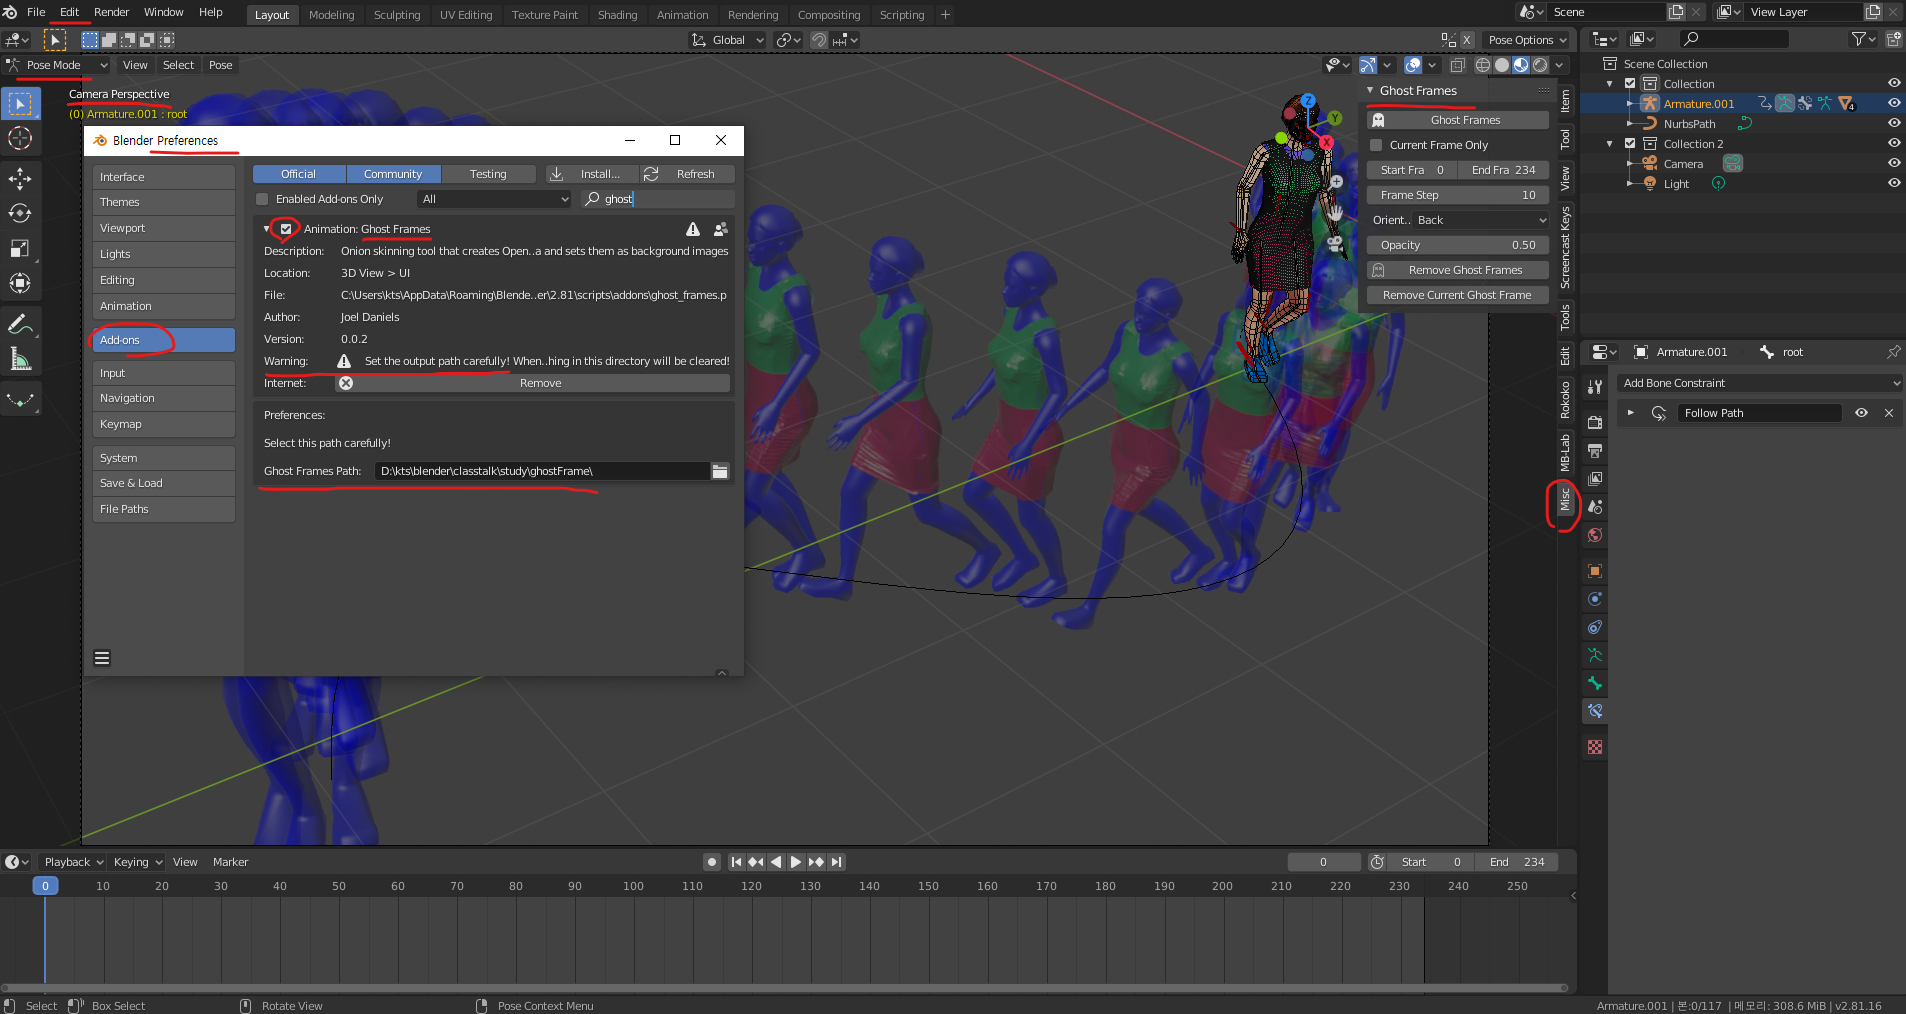Click Remove Current Ghost Frame button
Image resolution: width=1906 pixels, height=1014 pixels.
click(1458, 295)
